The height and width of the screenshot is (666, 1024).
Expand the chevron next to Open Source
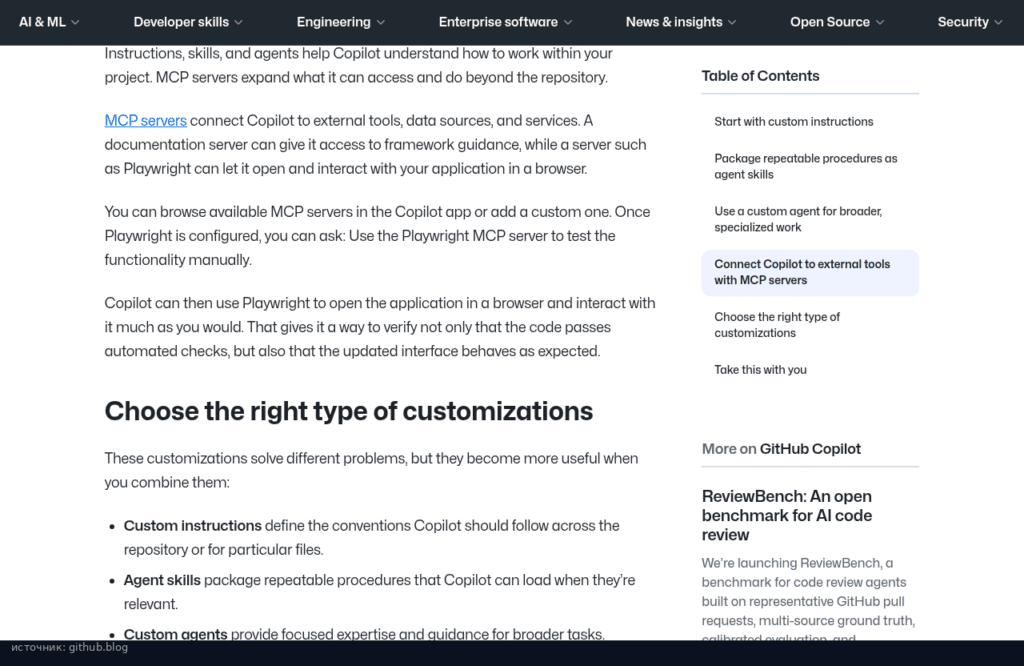pyautogui.click(x=880, y=23)
